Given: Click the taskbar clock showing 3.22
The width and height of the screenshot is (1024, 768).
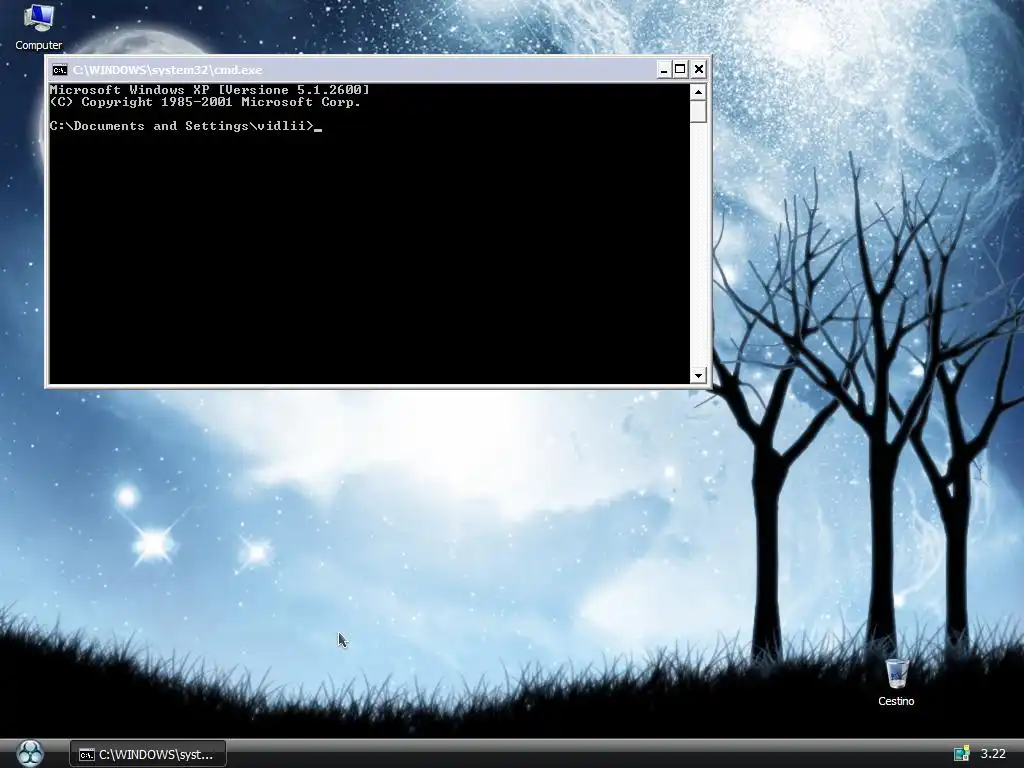Looking at the screenshot, I should click(993, 754).
